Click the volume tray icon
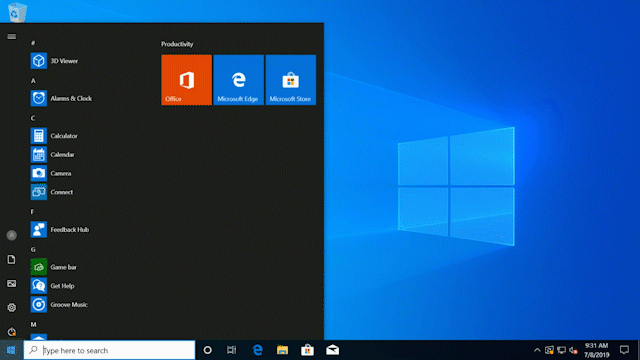This screenshot has height=360, width=640. [x=573, y=350]
